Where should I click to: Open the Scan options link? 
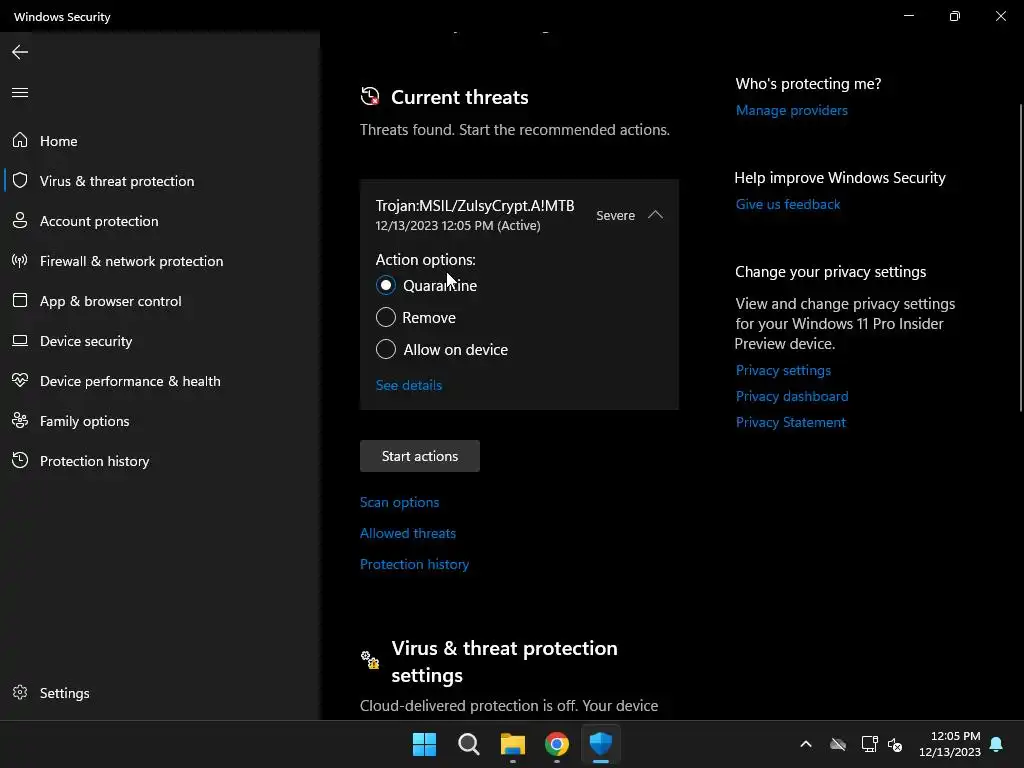point(400,502)
